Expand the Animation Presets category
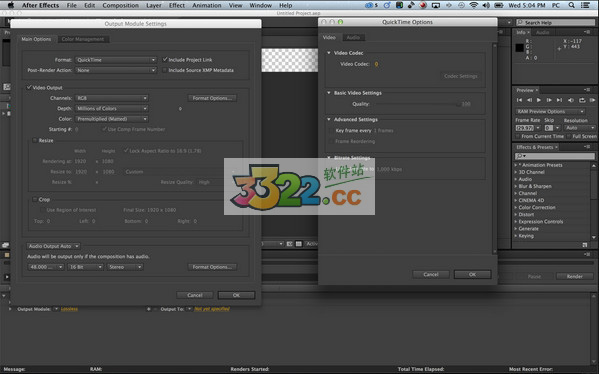The image size is (599, 374). tap(516, 165)
